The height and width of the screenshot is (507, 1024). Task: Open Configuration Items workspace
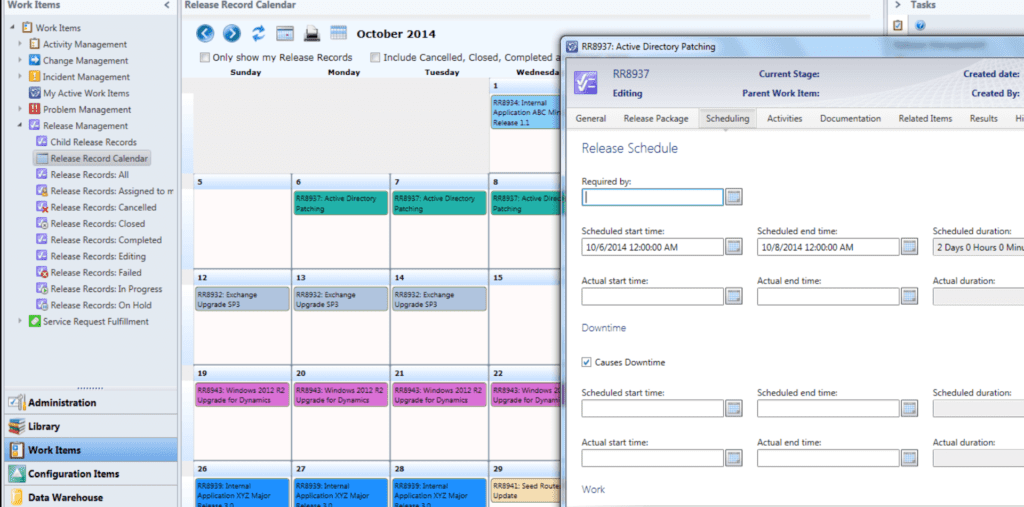[90, 474]
